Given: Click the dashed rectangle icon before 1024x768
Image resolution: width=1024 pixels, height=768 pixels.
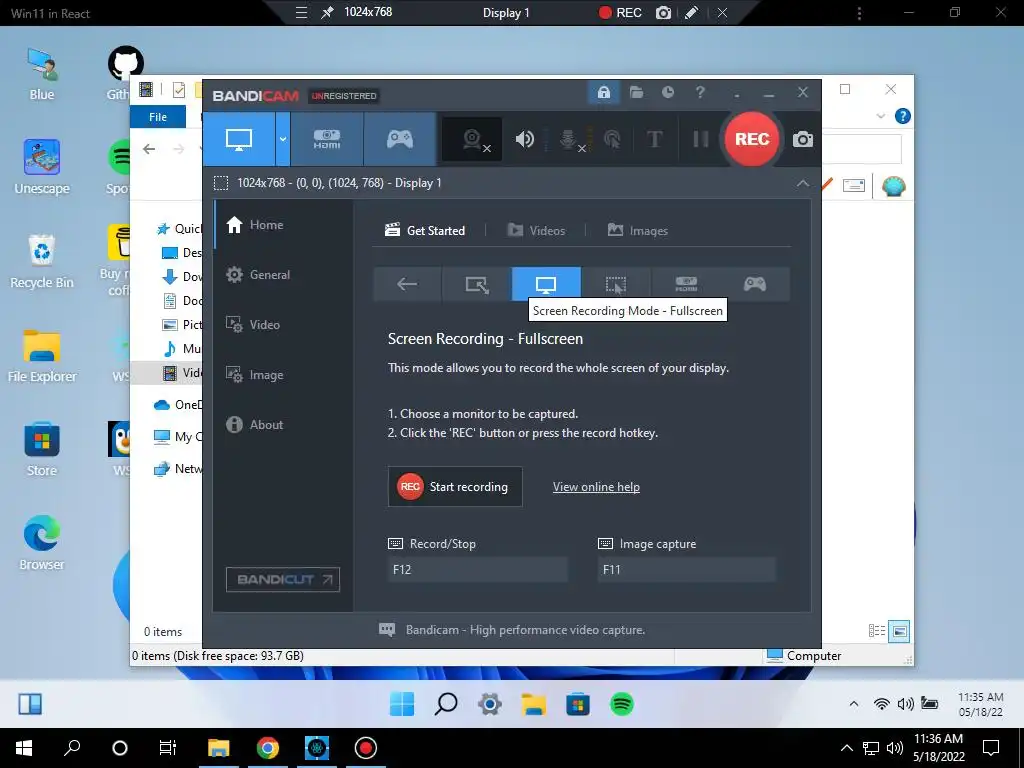Looking at the screenshot, I should 221,183.
